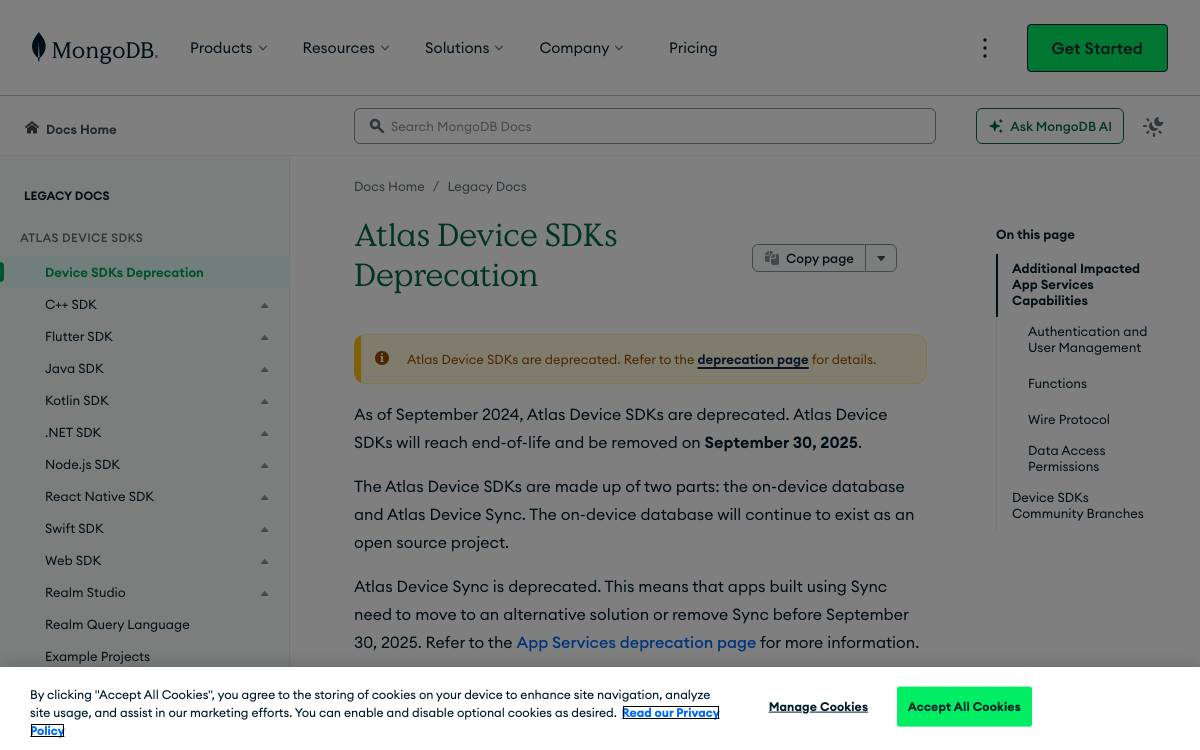Click Legacy Docs sidebar heading
1200x750 pixels.
tap(67, 196)
